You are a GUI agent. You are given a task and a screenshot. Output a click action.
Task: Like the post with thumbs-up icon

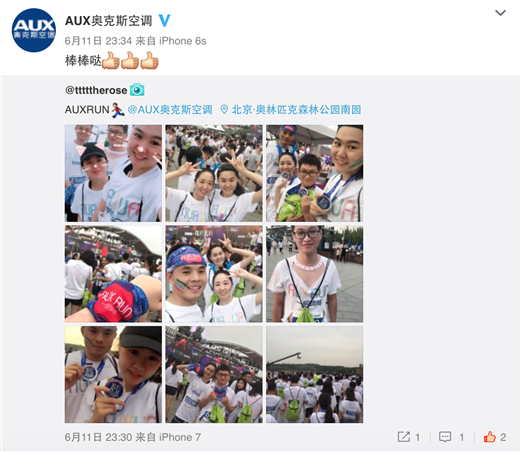click(x=489, y=436)
